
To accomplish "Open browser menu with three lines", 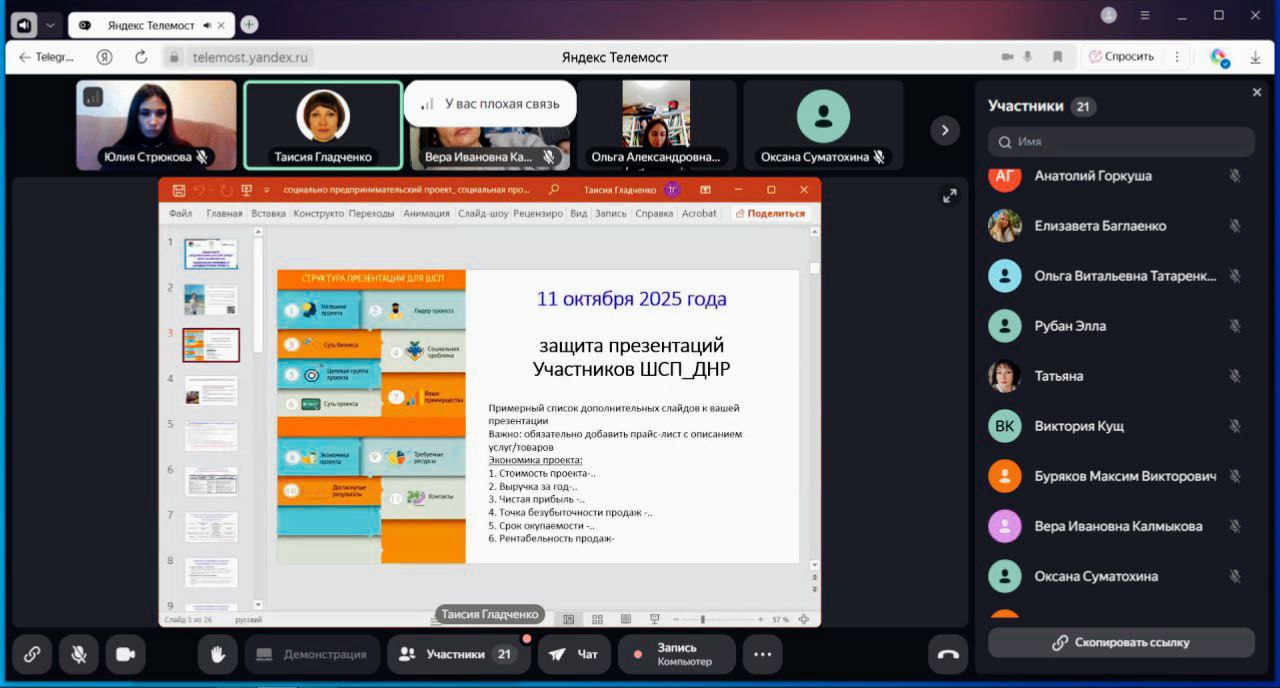I will point(1145,15).
